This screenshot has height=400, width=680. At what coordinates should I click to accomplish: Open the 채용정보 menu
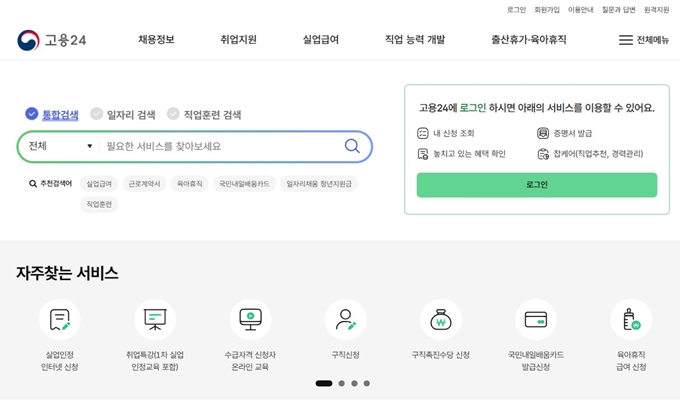(156, 39)
